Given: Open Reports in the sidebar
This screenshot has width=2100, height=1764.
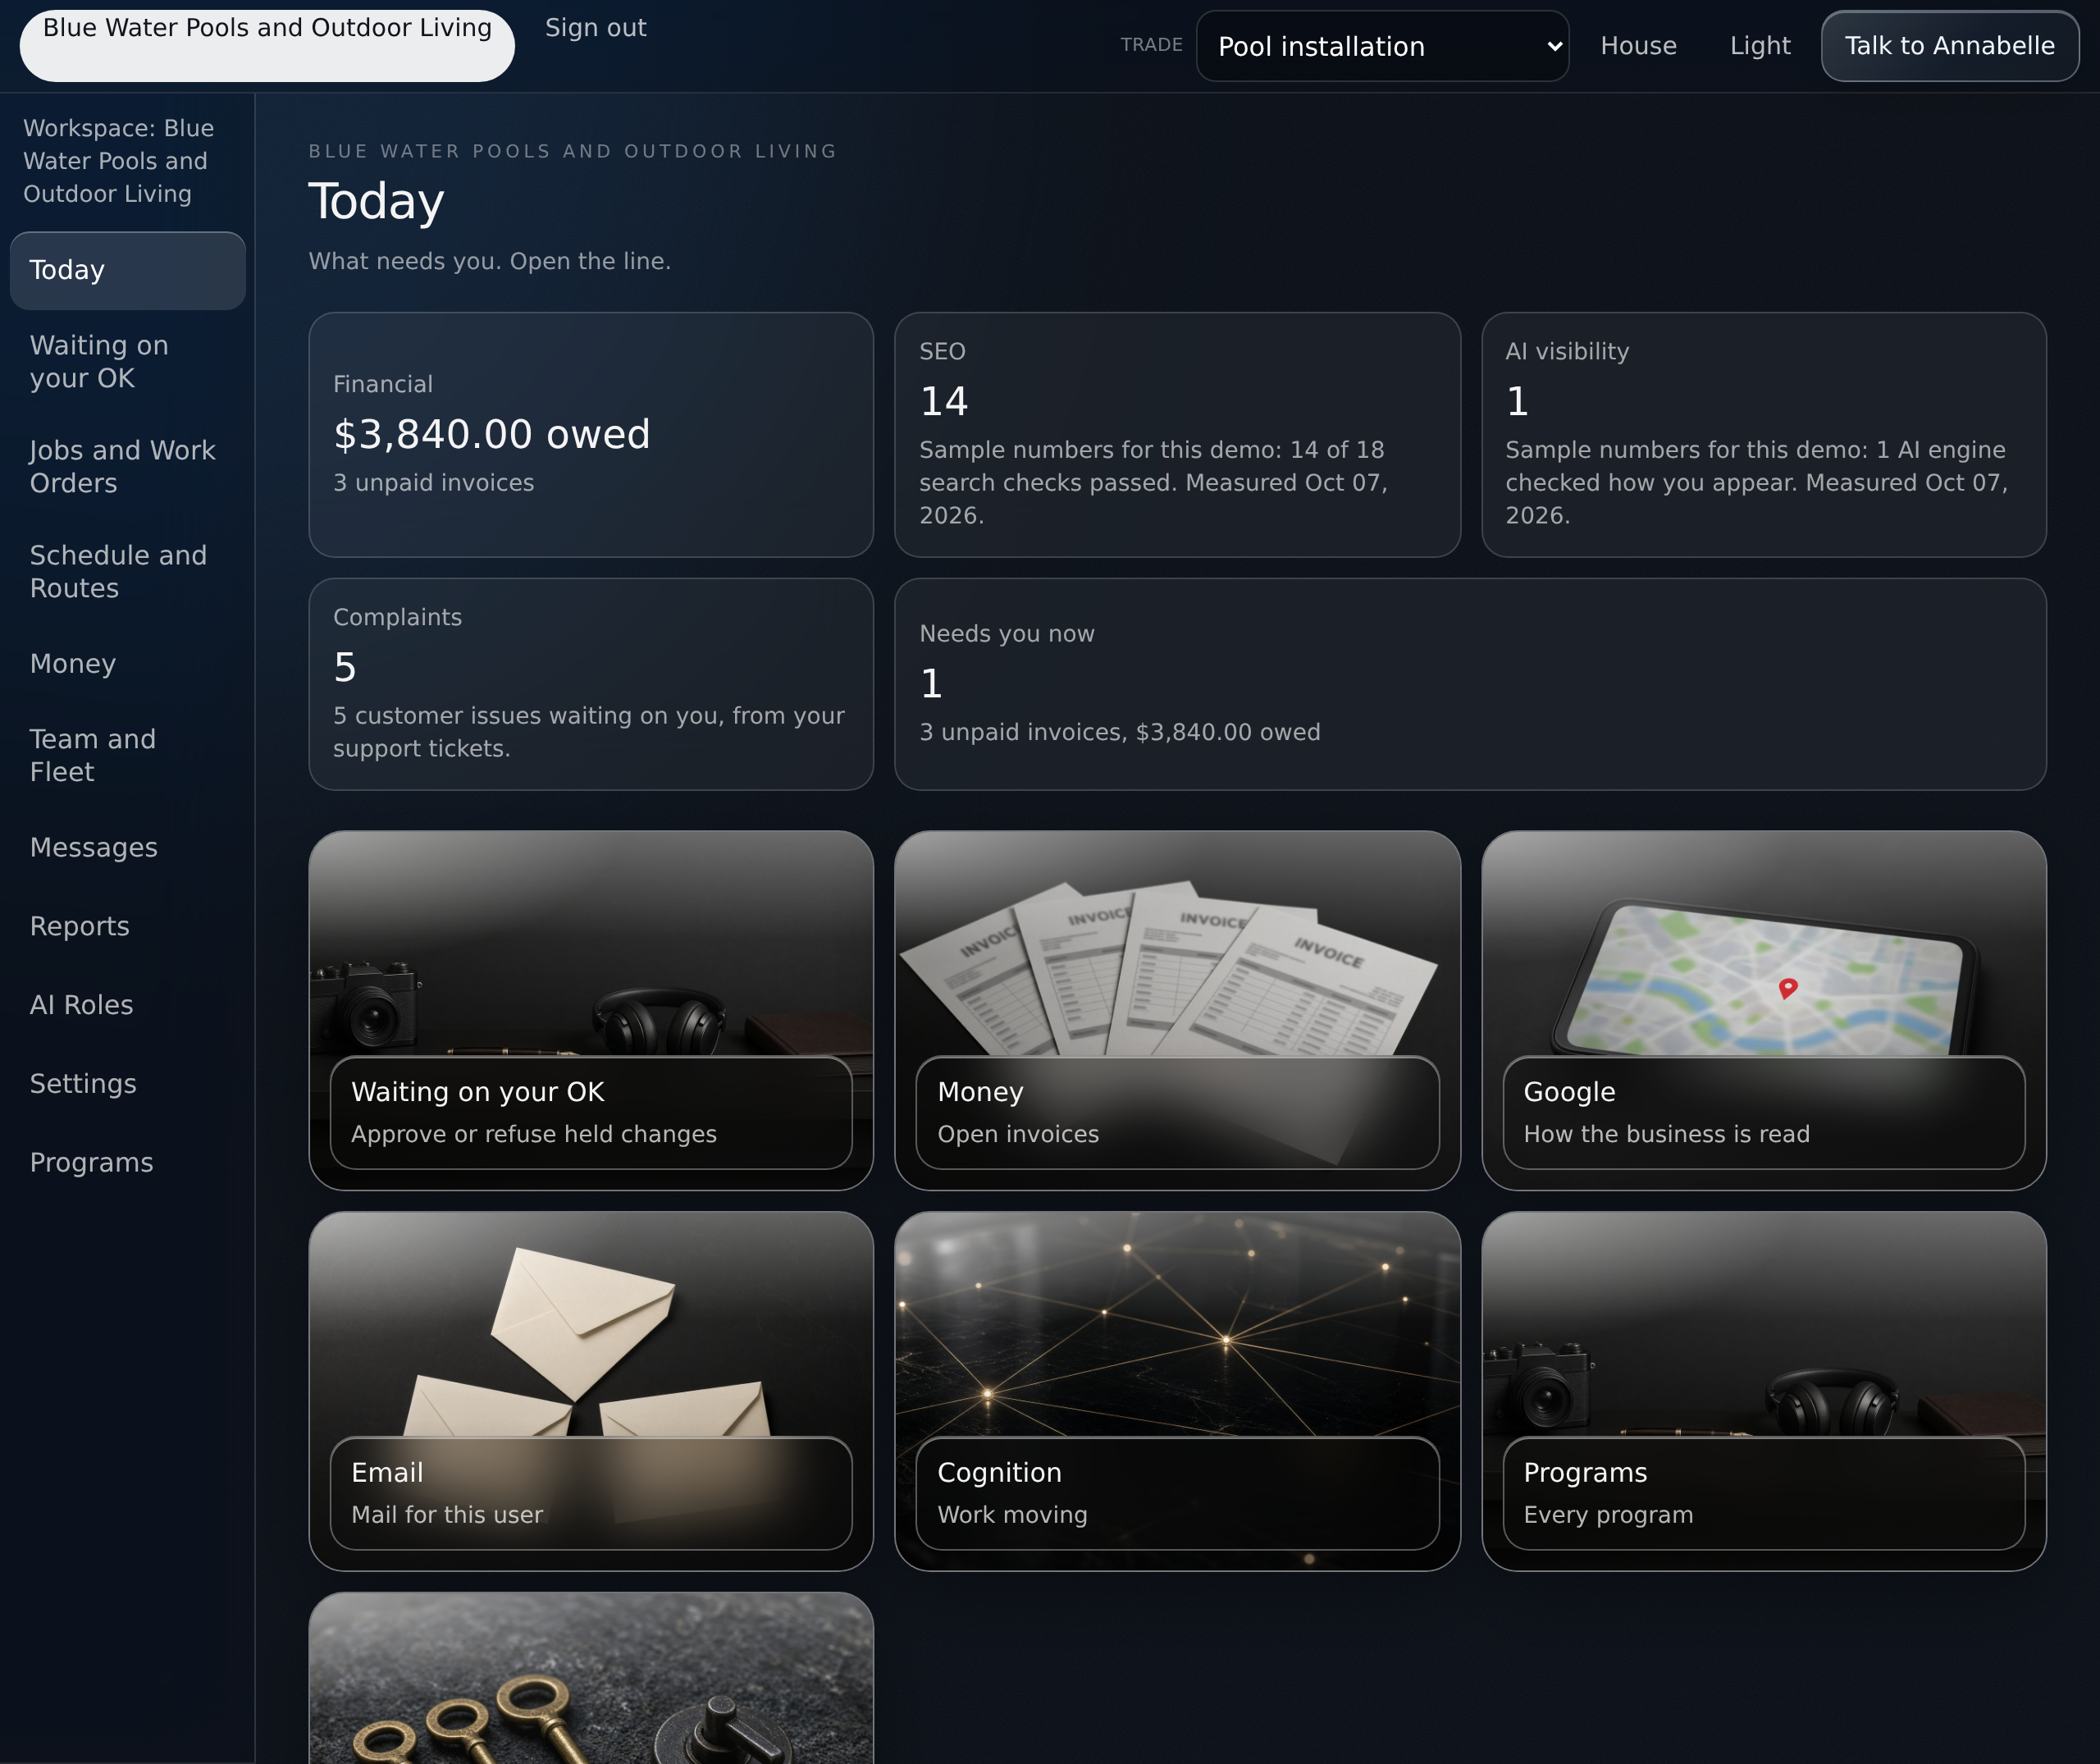Looking at the screenshot, I should click(x=128, y=927).
